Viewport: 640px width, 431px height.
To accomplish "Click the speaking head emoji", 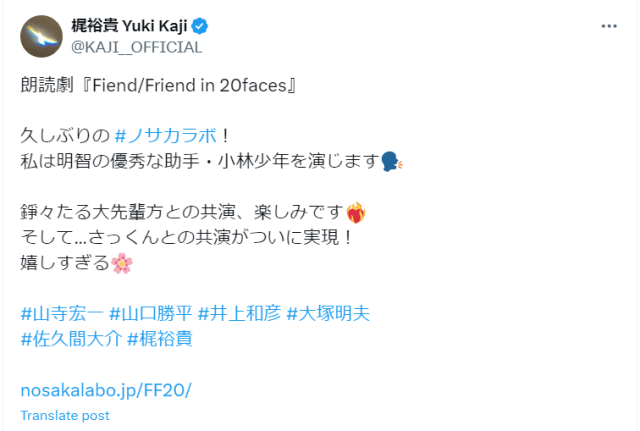I will tap(392, 160).
